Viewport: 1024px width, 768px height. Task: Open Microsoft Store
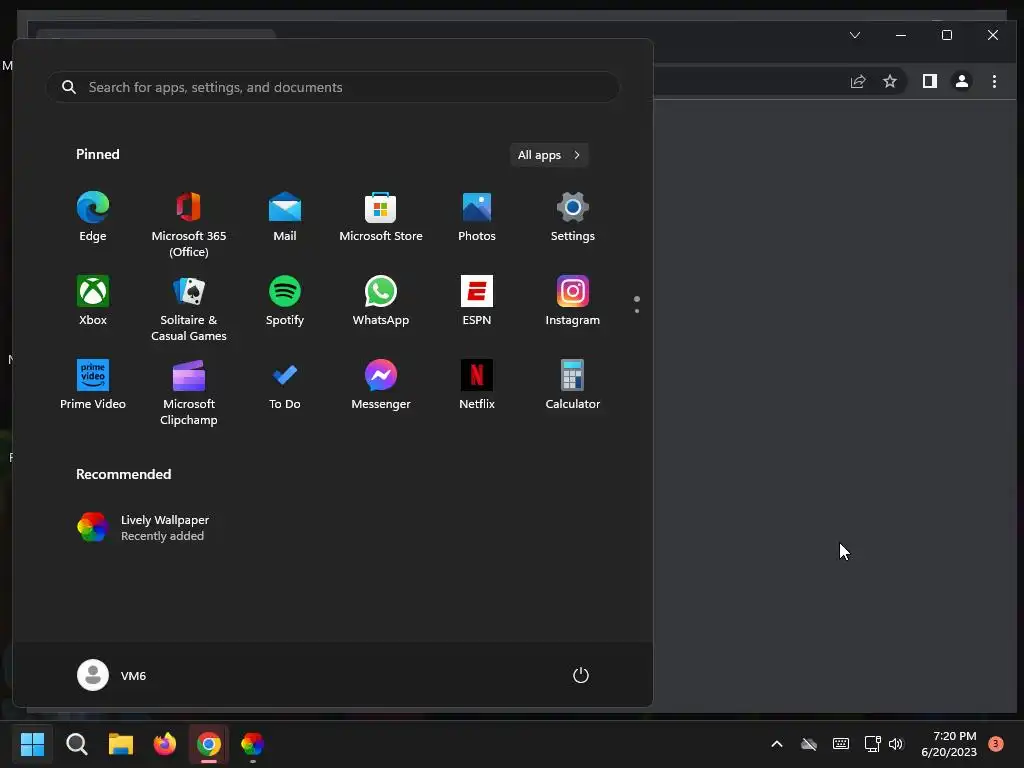[x=381, y=217]
